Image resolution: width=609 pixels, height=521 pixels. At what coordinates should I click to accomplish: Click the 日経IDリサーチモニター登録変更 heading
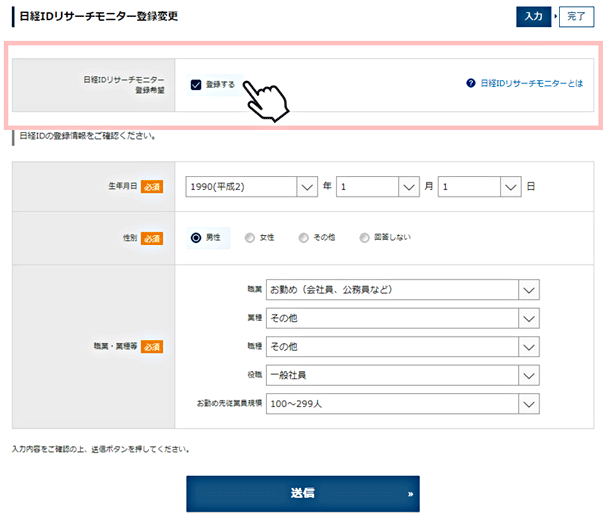(x=99, y=16)
